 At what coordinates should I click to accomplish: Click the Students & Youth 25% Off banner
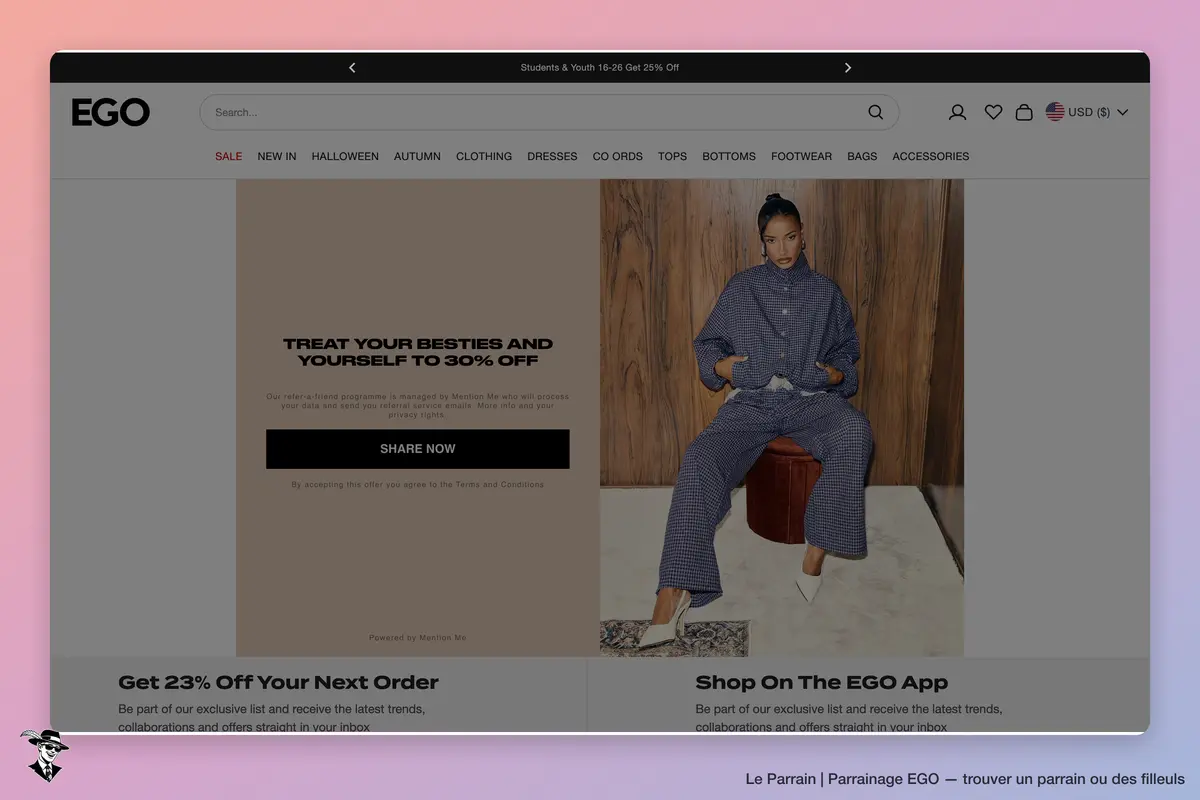click(x=600, y=68)
